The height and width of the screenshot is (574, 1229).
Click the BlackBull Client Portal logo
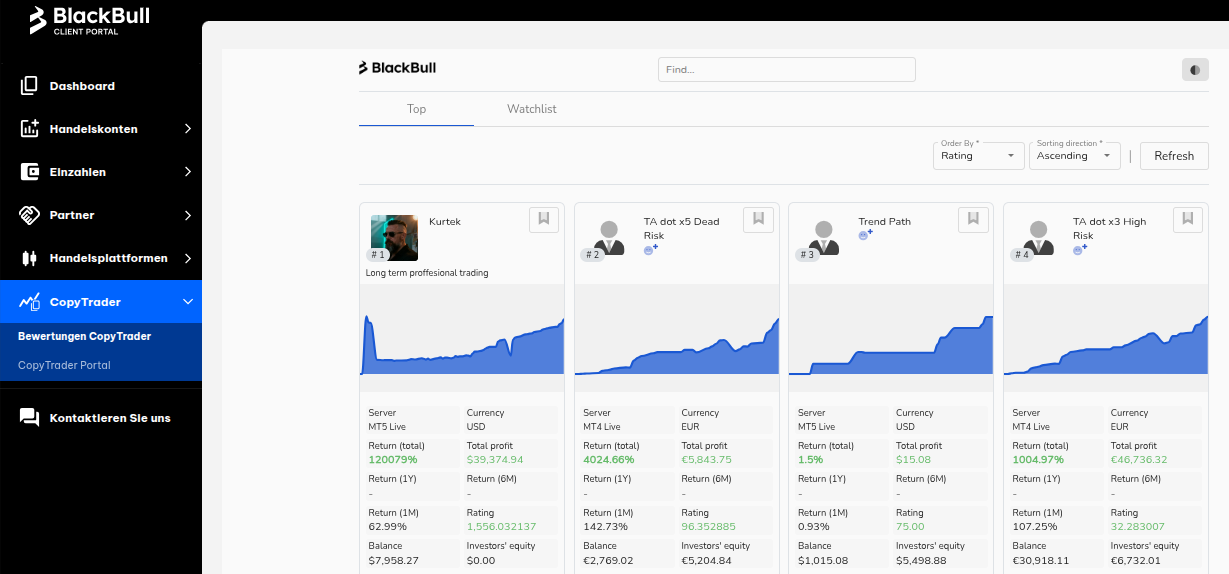[89, 20]
